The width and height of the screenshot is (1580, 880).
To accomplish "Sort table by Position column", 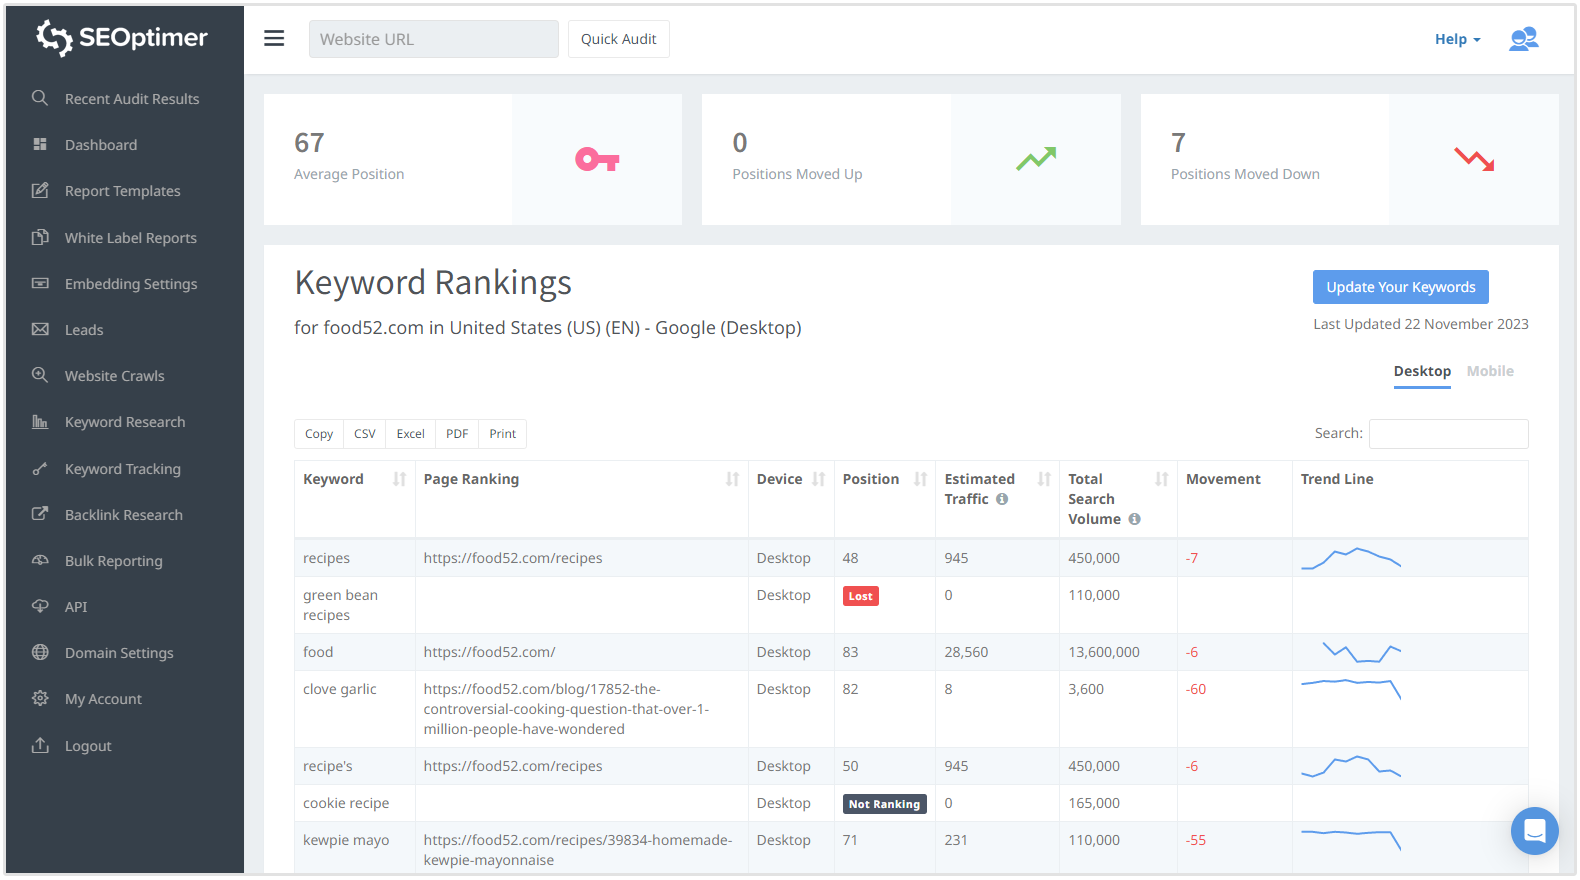I will 920,479.
